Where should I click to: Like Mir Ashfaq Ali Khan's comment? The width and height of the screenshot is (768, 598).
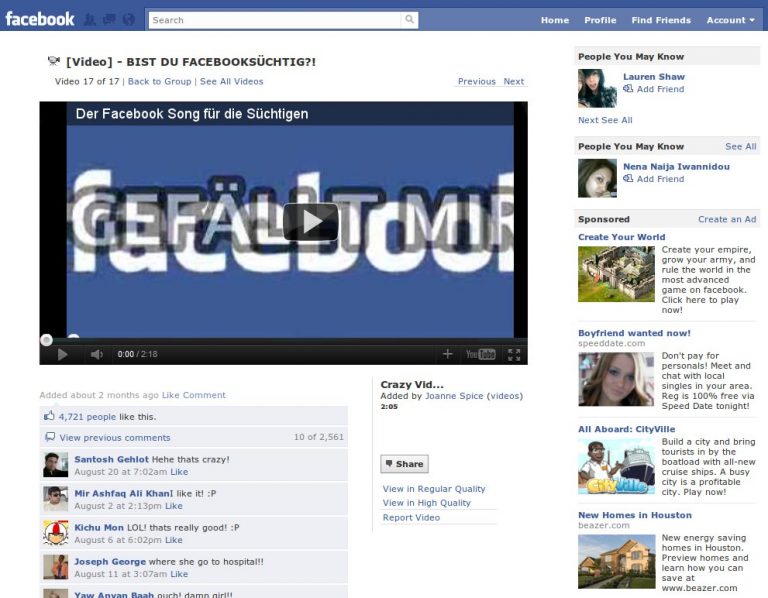174,506
